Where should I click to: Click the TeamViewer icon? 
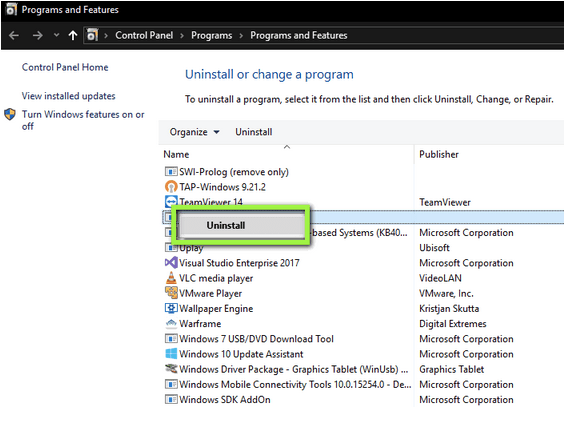pos(171,201)
